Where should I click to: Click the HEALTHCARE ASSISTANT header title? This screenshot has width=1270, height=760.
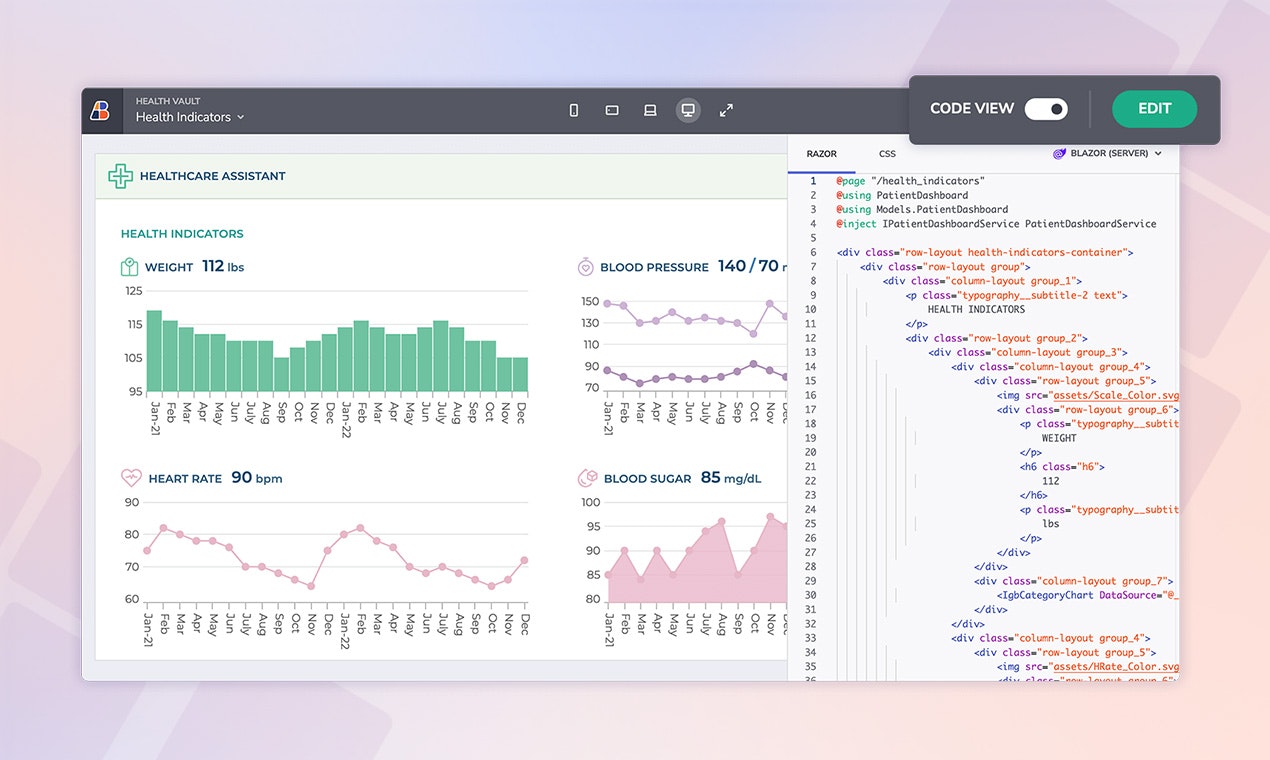click(x=212, y=176)
